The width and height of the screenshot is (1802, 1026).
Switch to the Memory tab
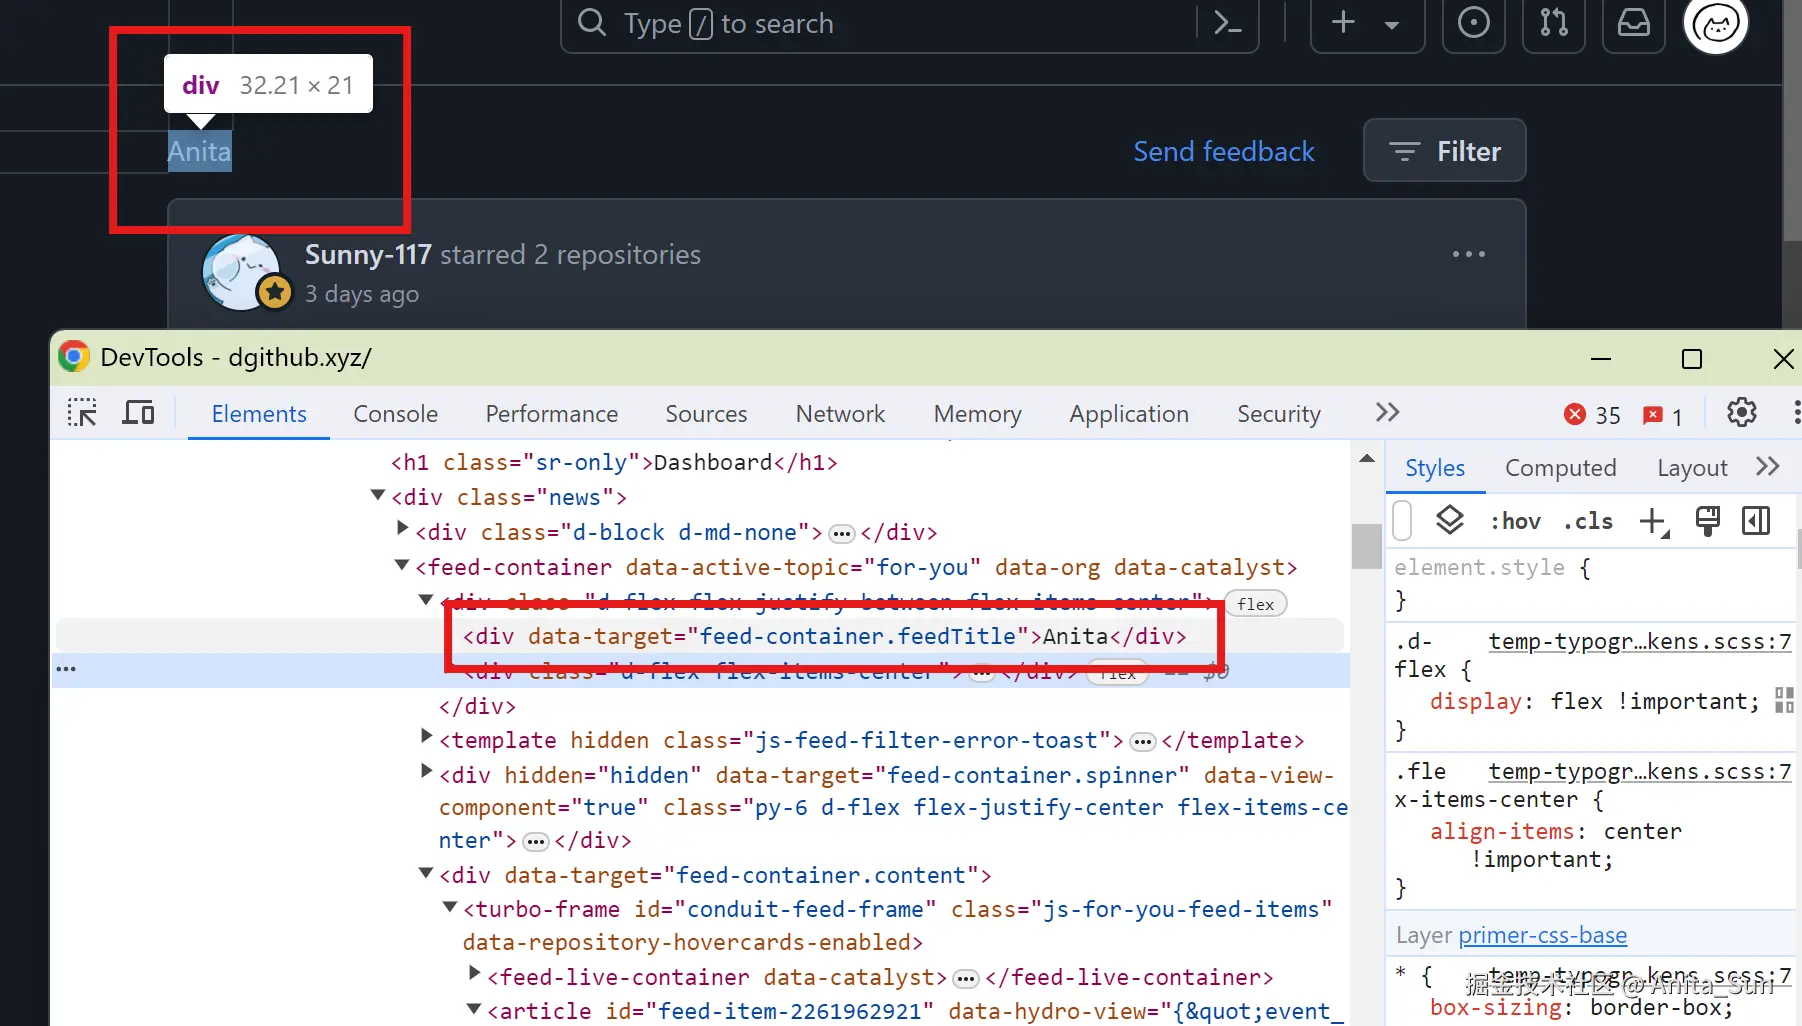977,414
